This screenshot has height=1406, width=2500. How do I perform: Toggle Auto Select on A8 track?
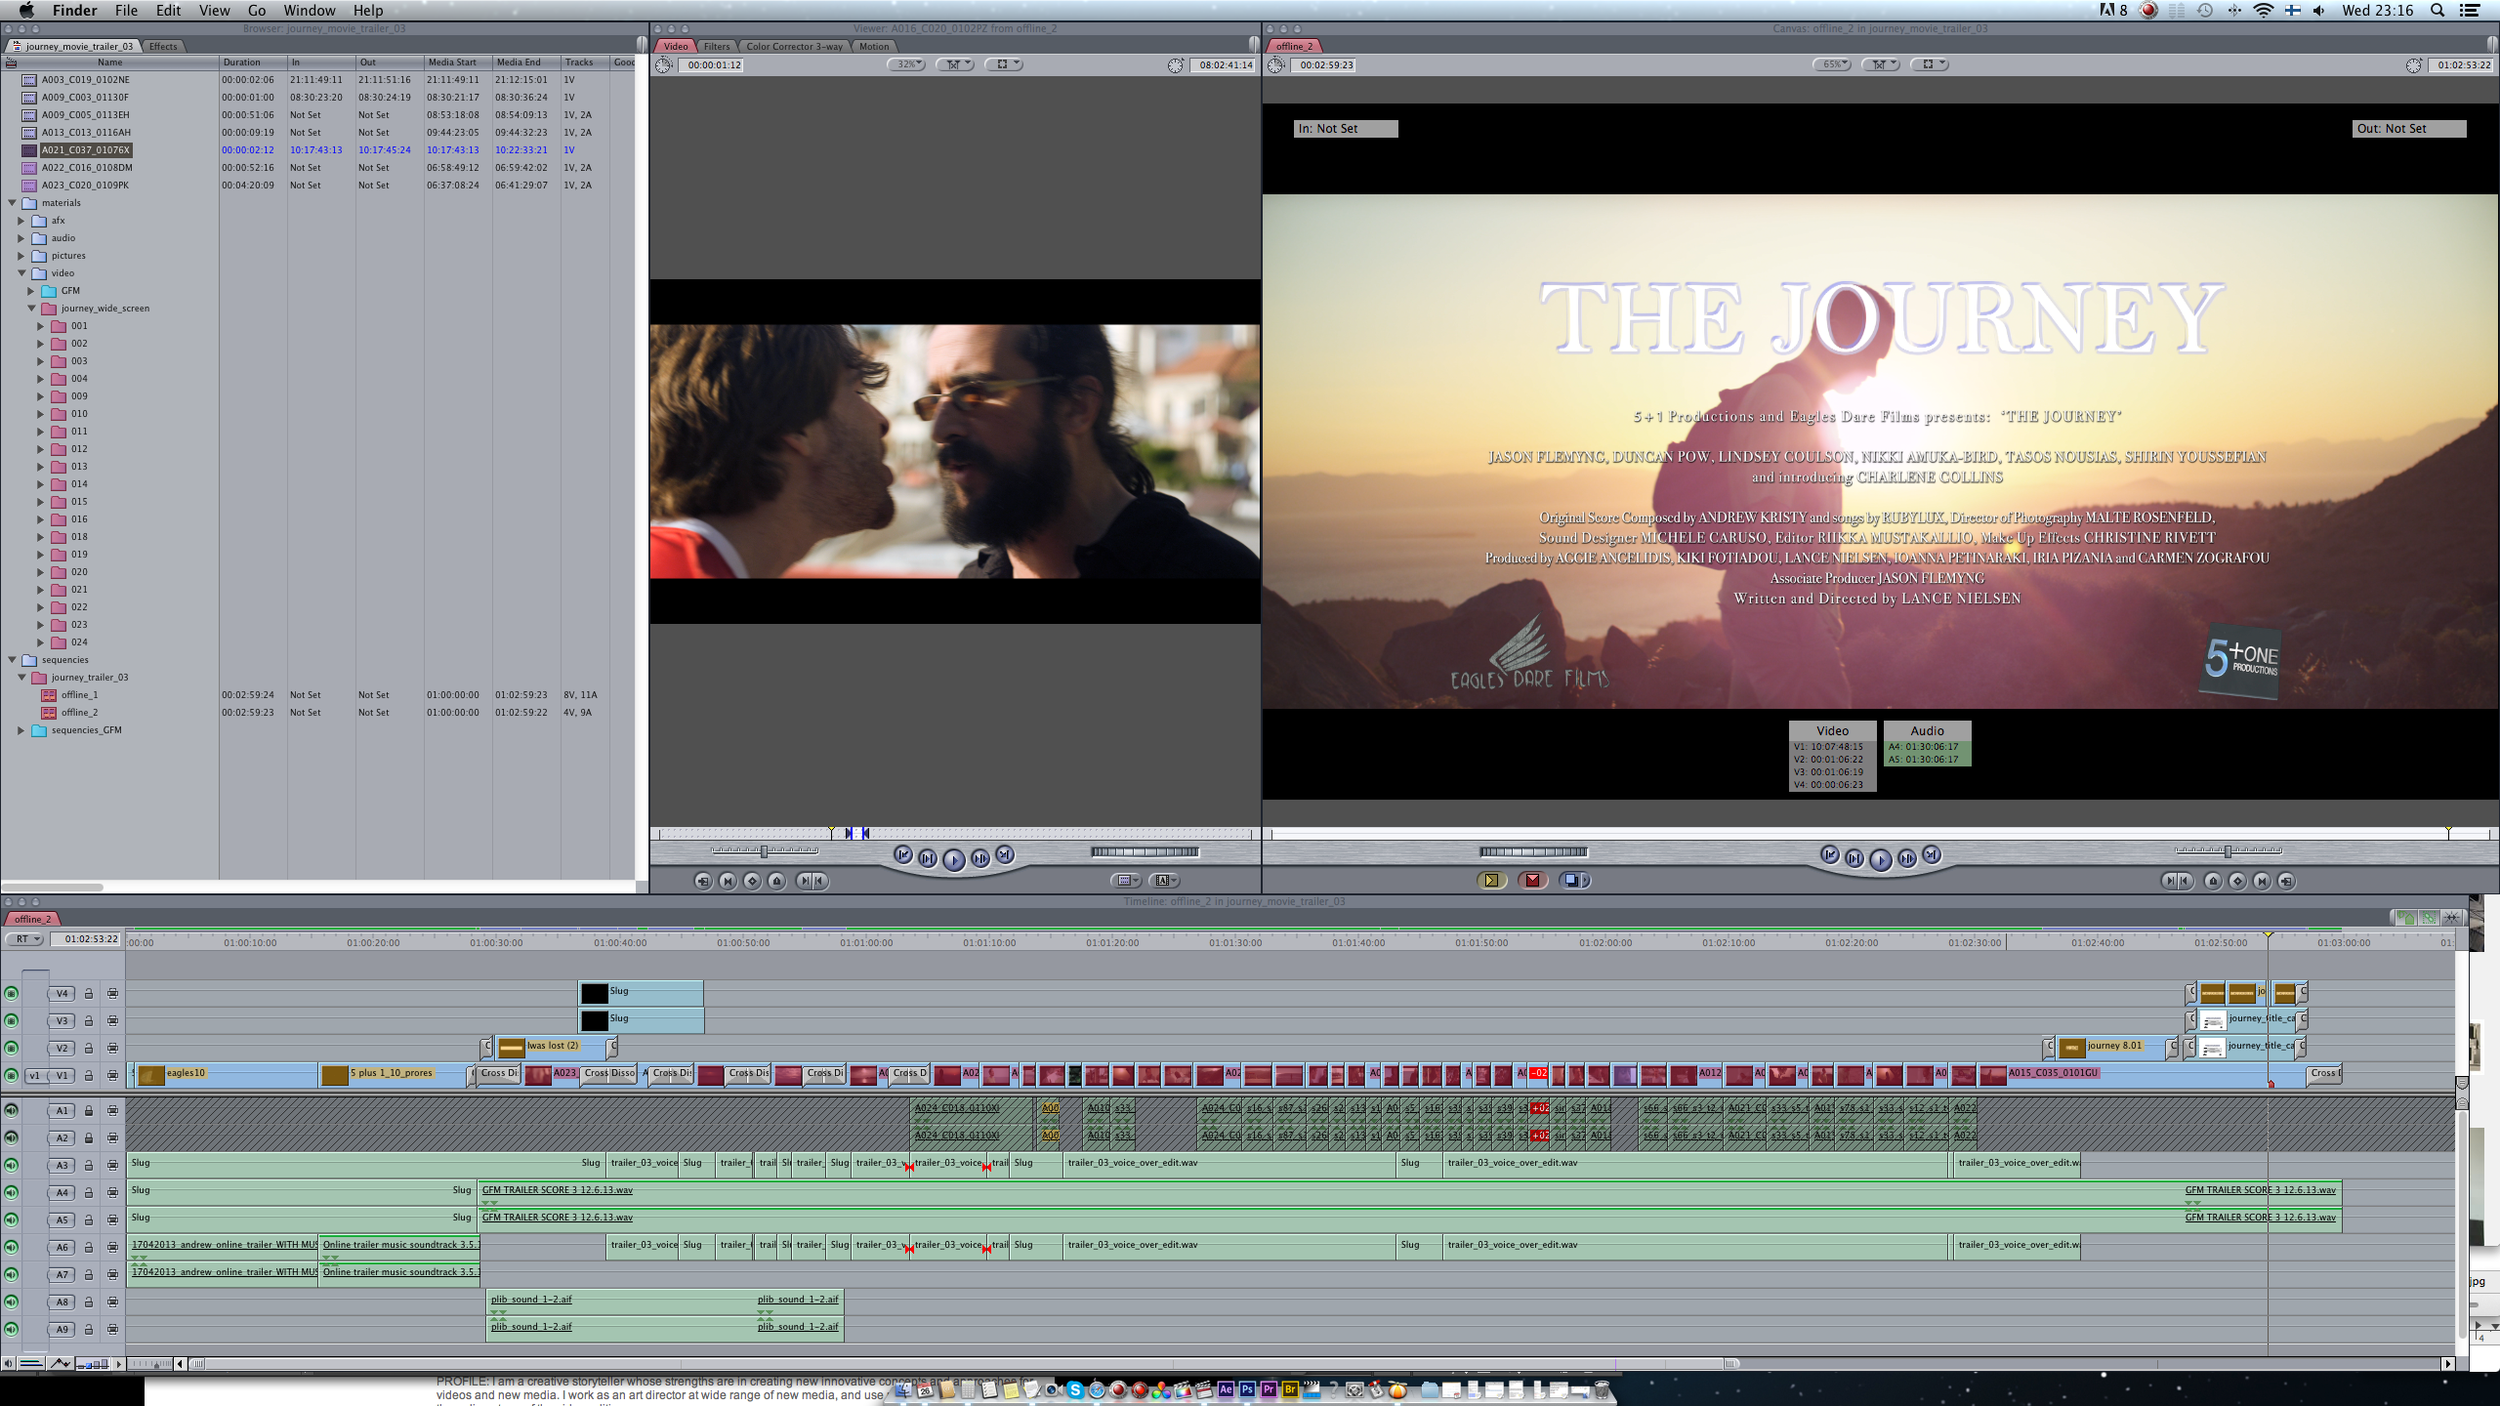113,1302
